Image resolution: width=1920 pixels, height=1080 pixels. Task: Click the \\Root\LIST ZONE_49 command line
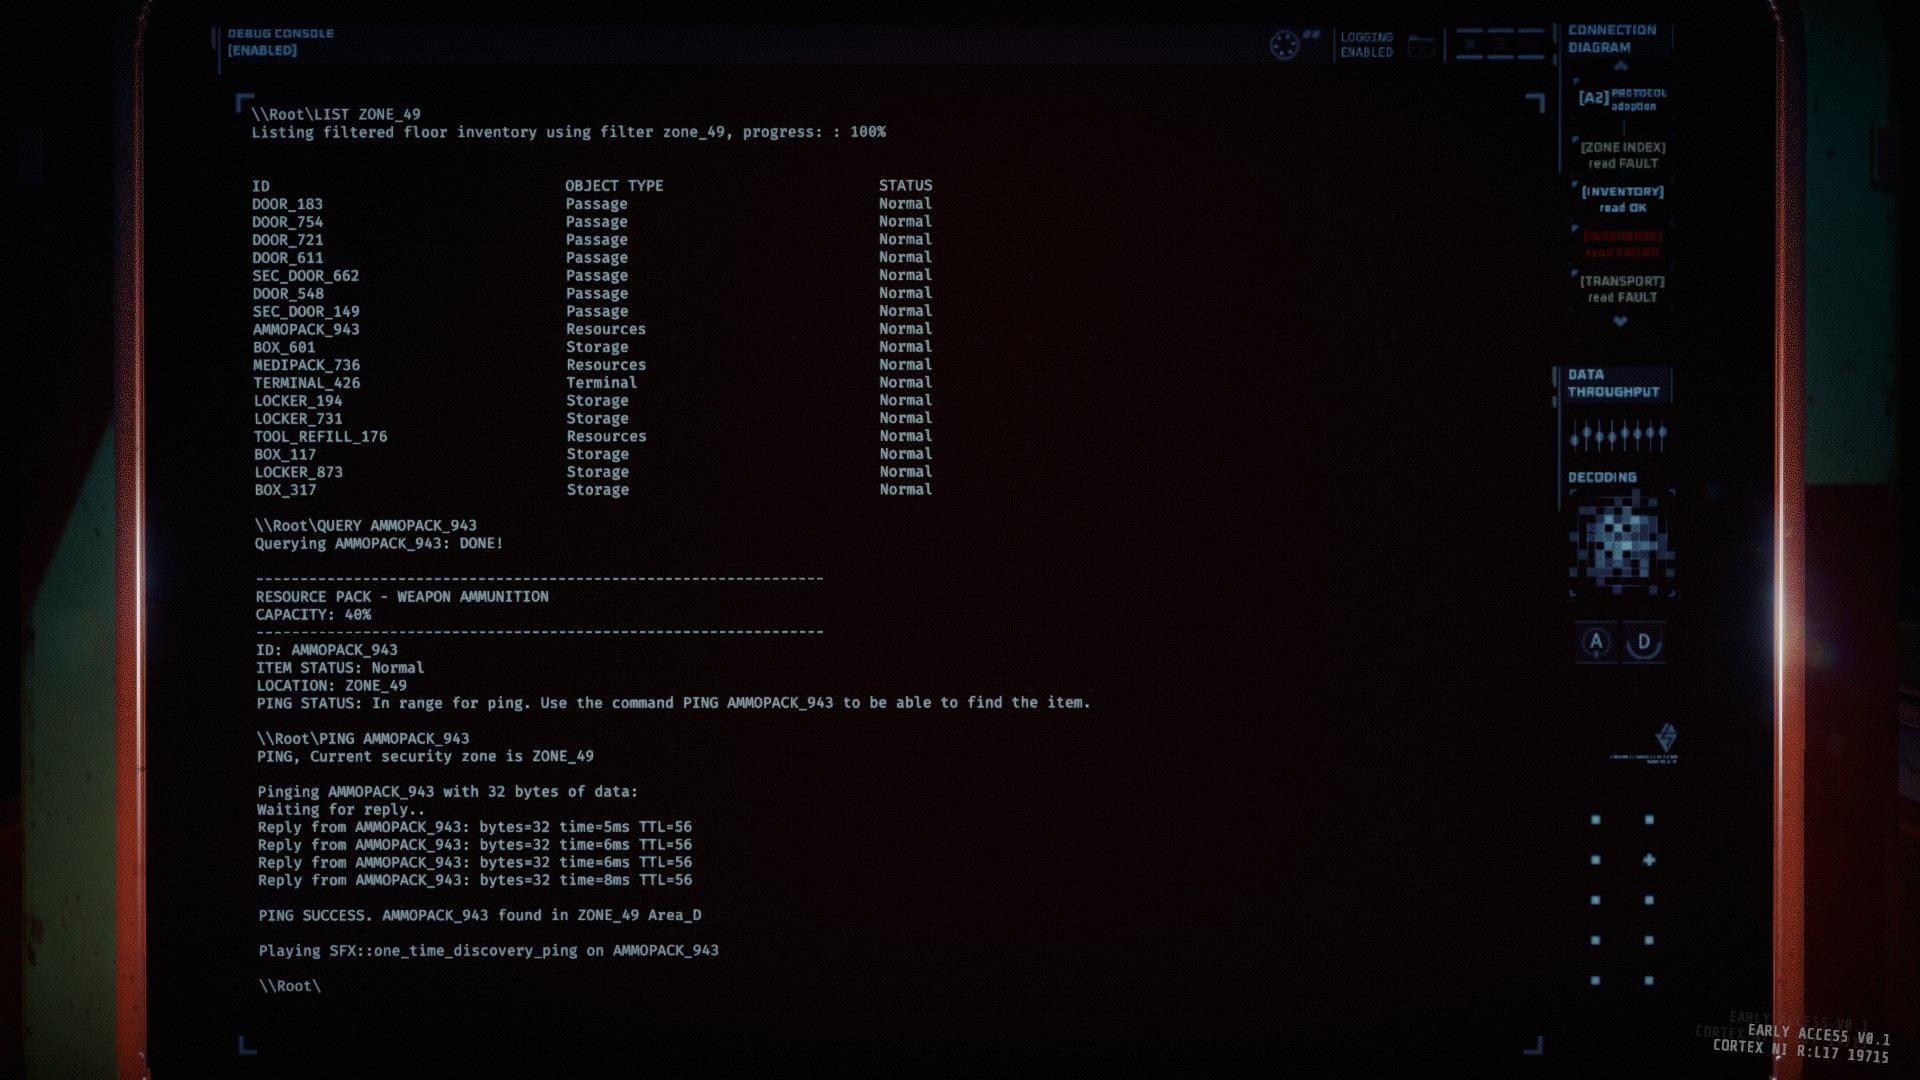click(336, 114)
